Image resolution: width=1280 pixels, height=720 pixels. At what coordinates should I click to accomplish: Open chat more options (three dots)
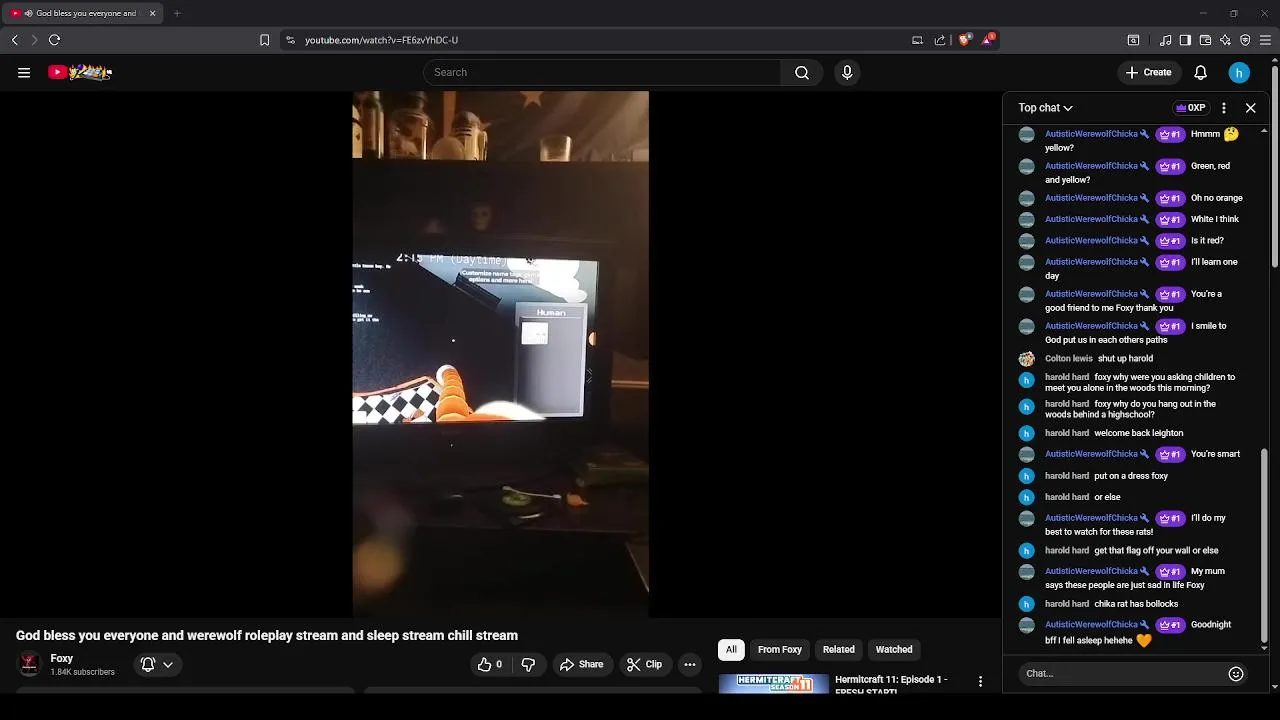1224,108
